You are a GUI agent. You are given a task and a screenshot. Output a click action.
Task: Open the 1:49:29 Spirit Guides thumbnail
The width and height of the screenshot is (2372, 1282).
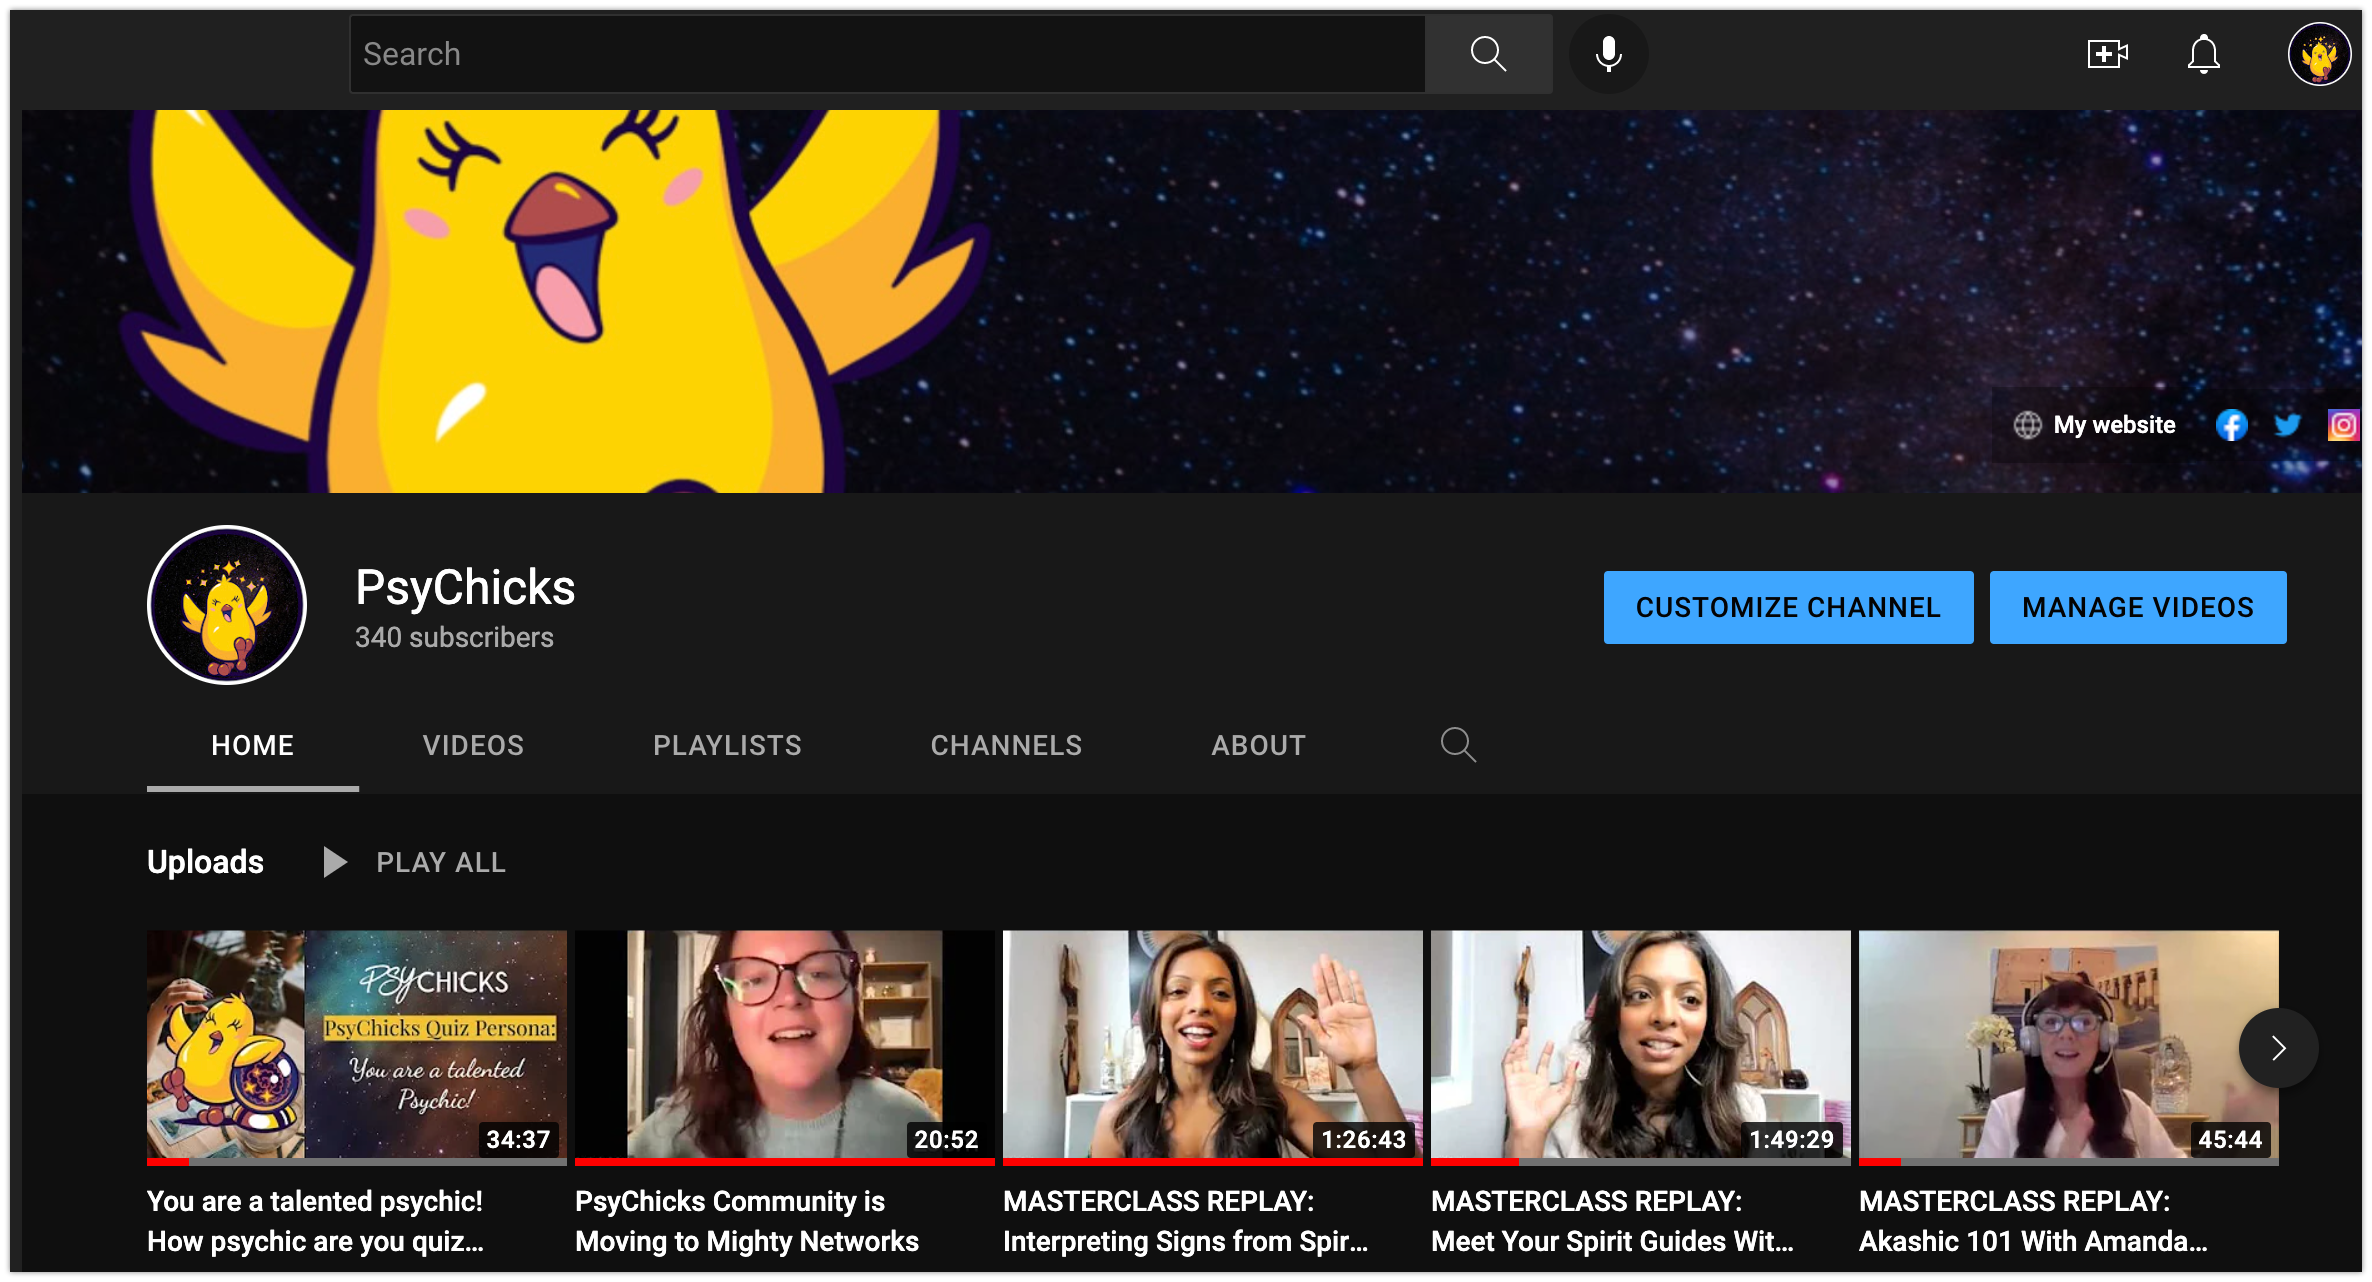pyautogui.click(x=1641, y=1046)
